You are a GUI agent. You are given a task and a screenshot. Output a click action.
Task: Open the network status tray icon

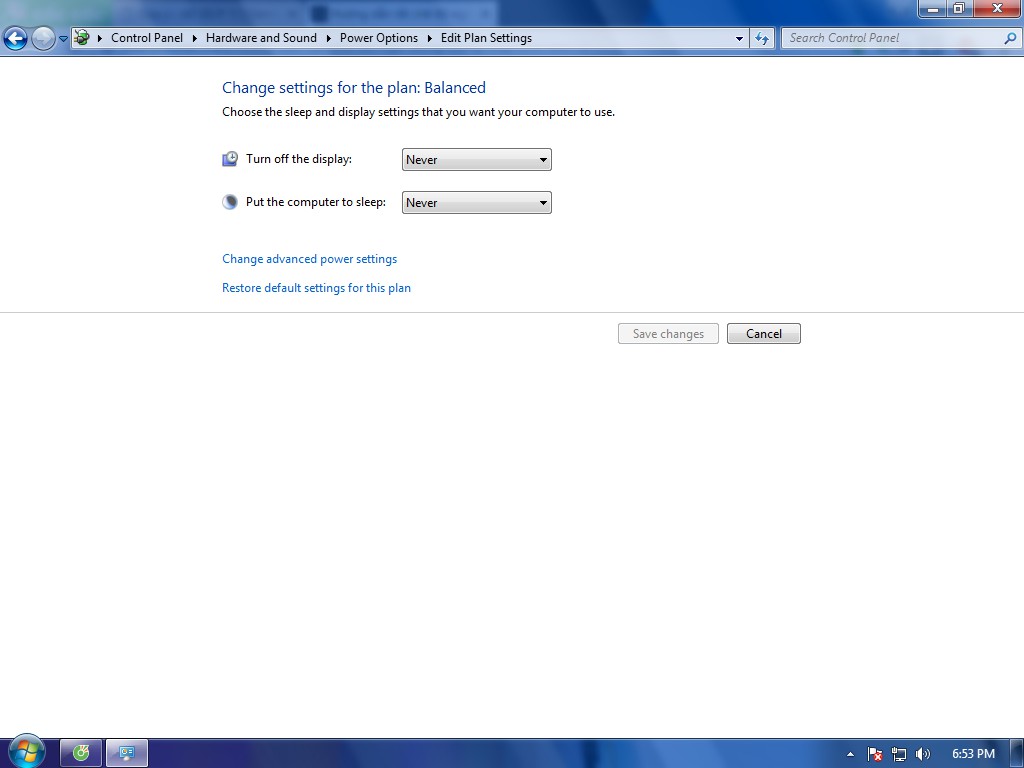pos(899,754)
